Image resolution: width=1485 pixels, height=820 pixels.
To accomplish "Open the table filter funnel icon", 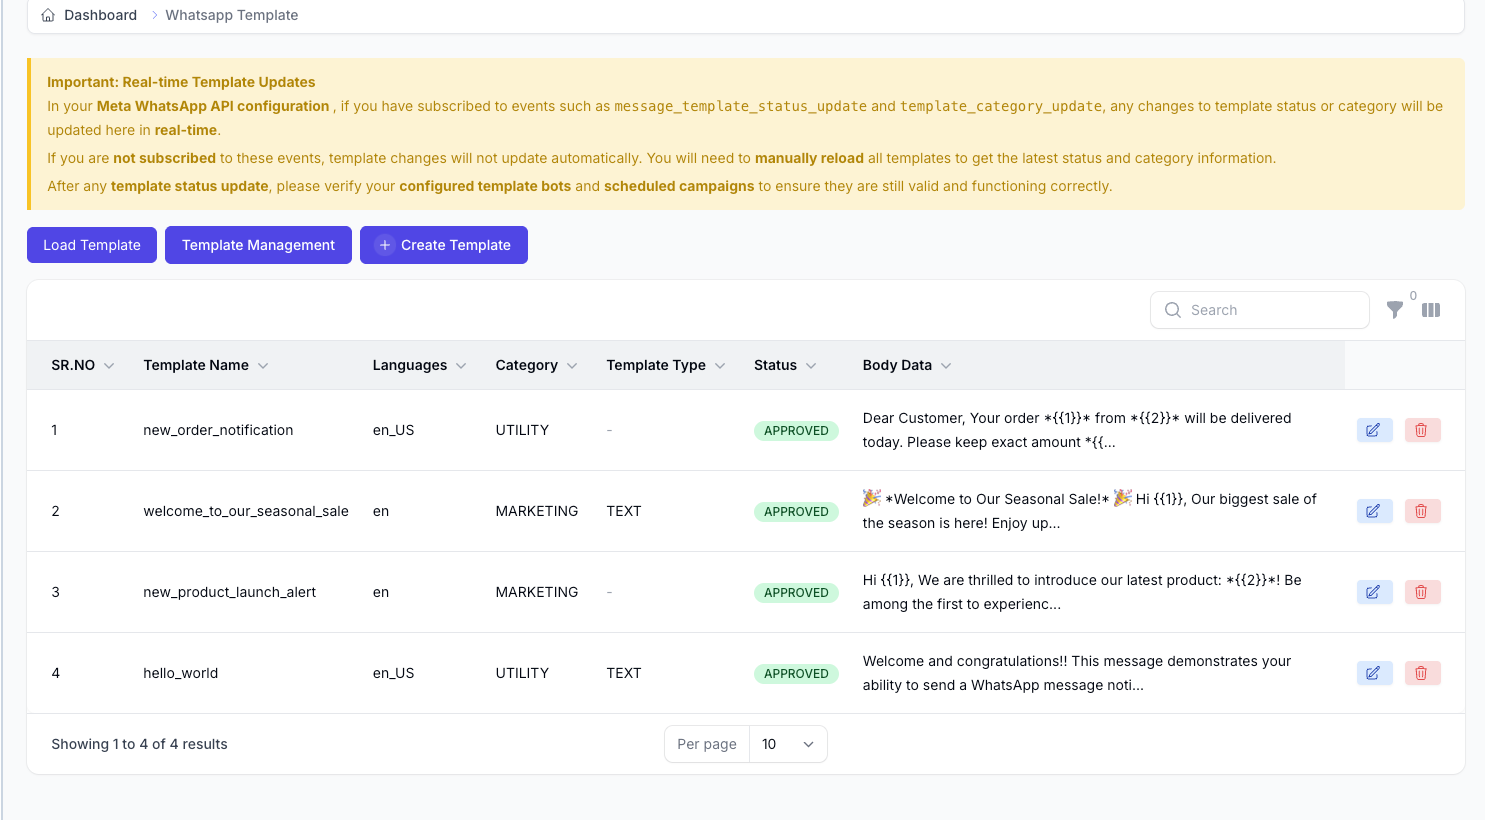I will pos(1395,310).
